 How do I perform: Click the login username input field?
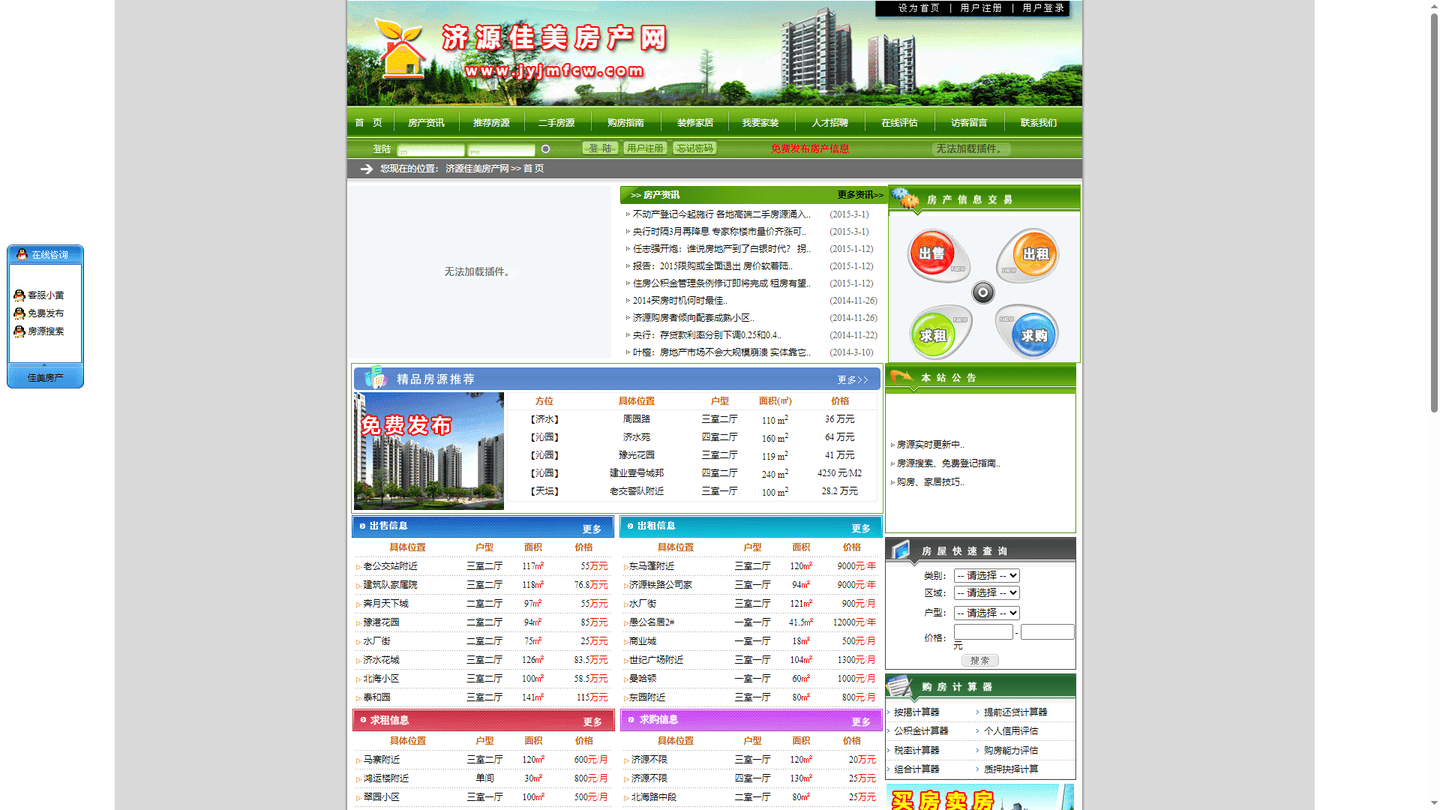click(430, 150)
